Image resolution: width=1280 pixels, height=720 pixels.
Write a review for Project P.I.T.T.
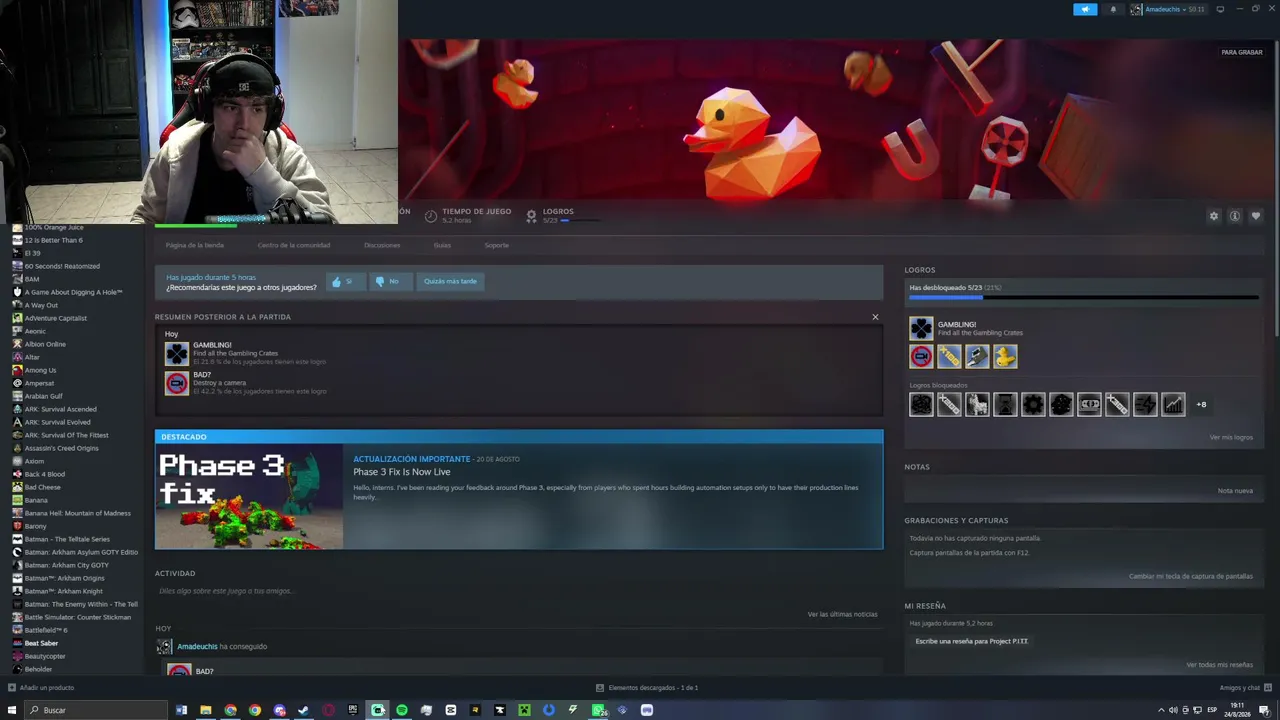point(972,641)
